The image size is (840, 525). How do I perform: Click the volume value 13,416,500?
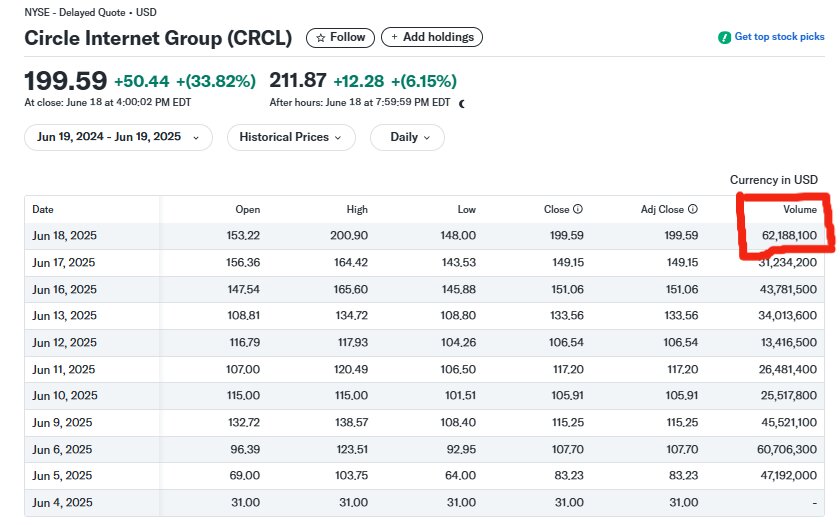[789, 342]
